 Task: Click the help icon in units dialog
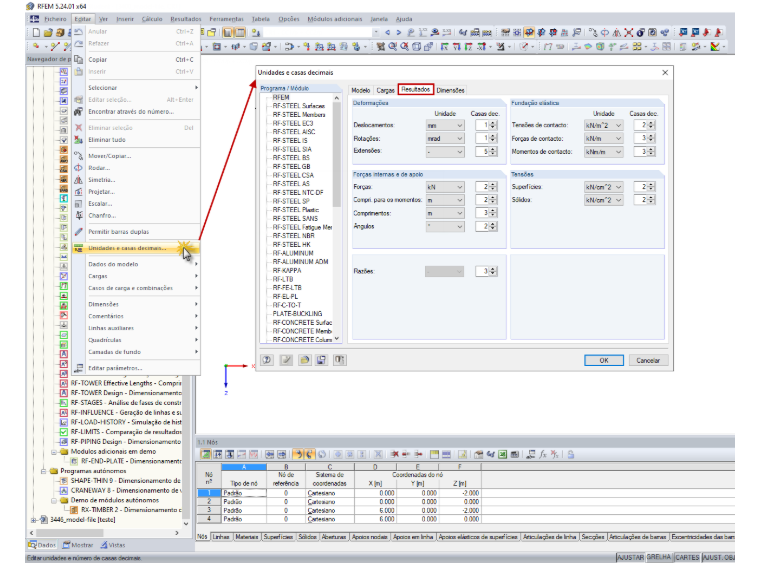tap(267, 360)
